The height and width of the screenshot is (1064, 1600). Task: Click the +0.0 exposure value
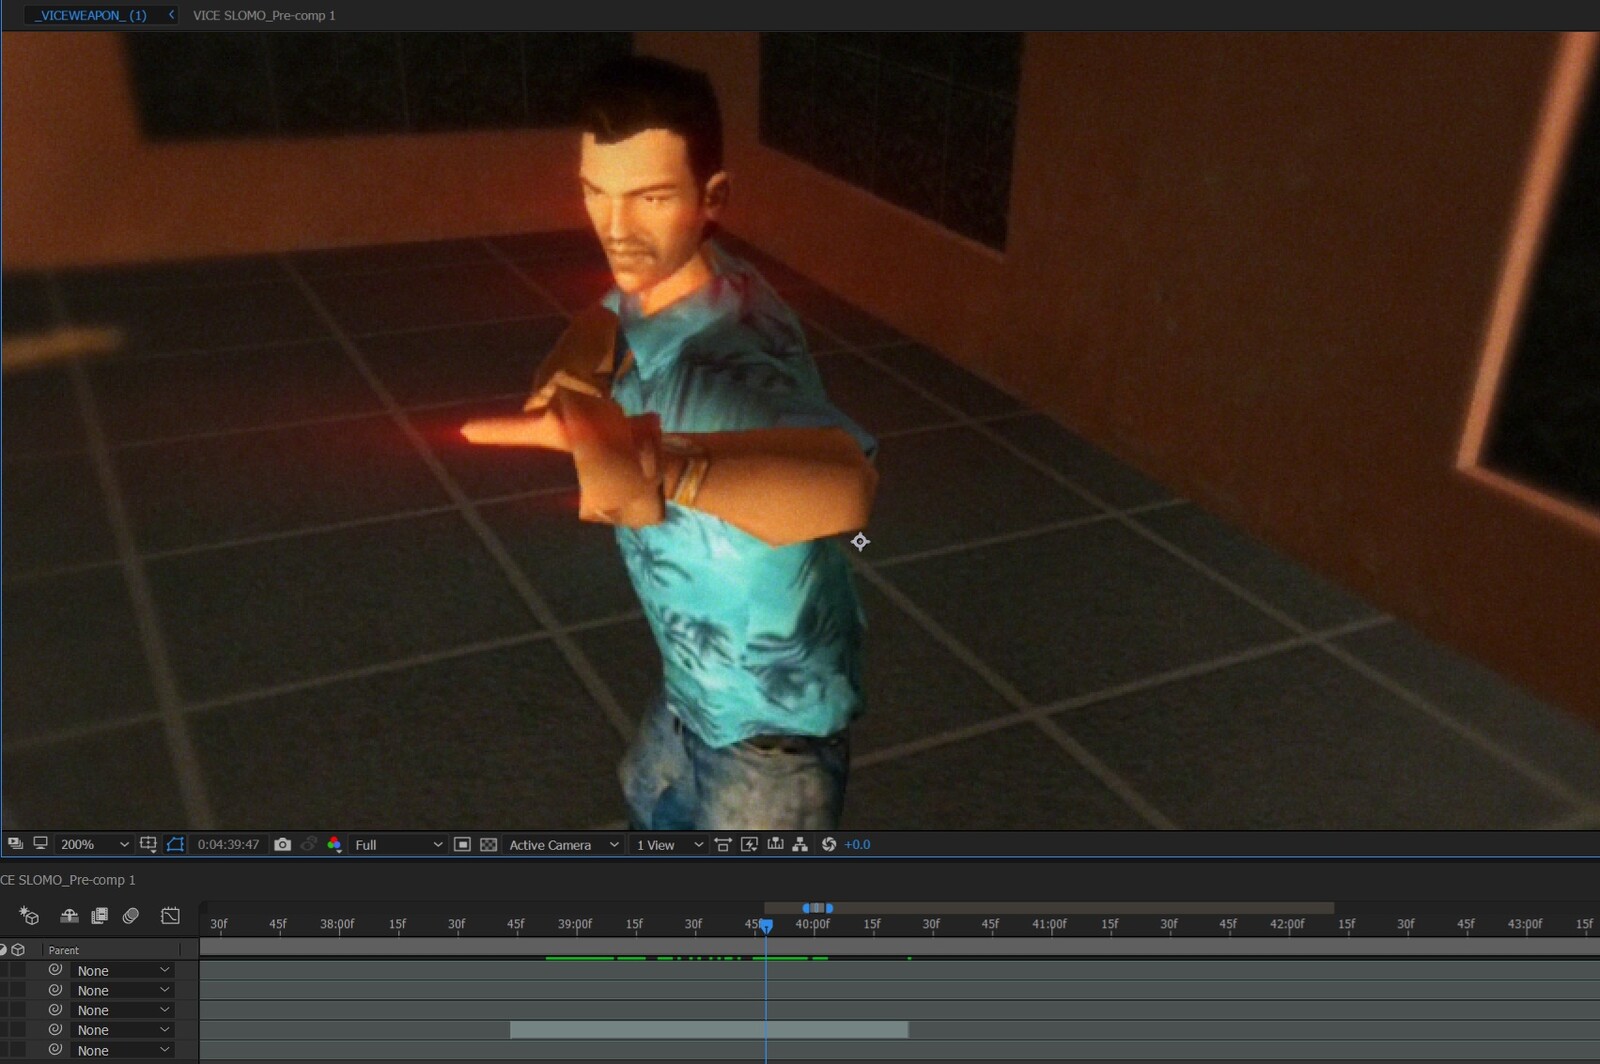coord(857,844)
